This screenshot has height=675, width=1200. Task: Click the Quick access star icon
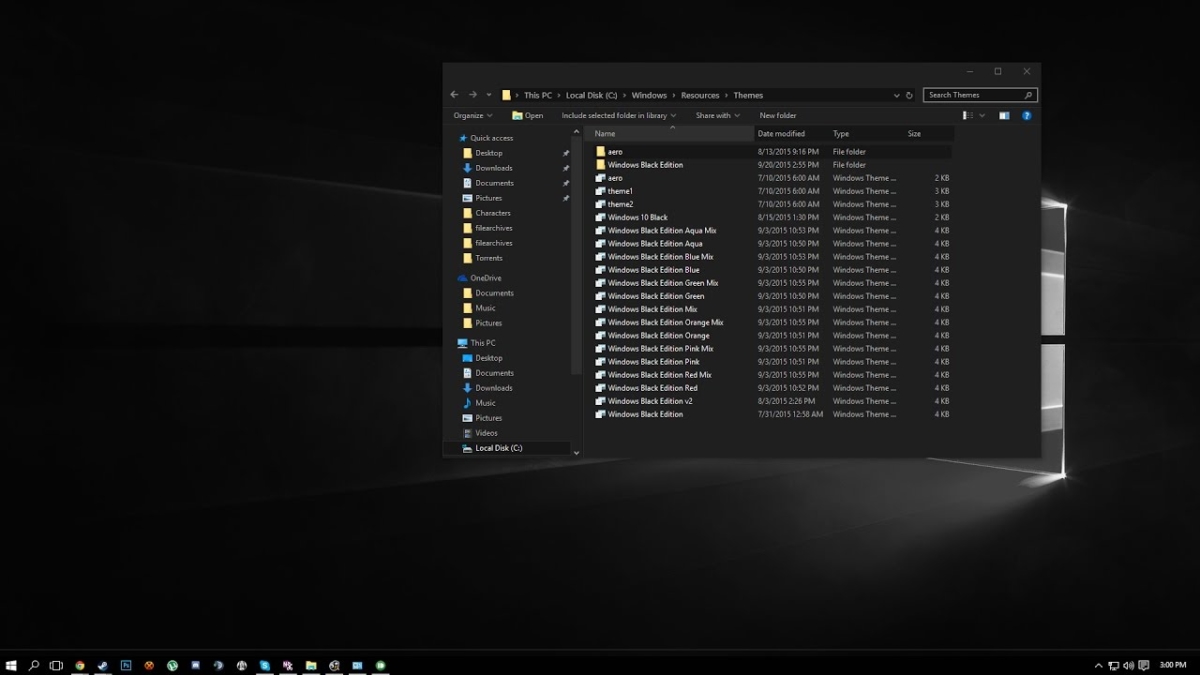tap(464, 137)
